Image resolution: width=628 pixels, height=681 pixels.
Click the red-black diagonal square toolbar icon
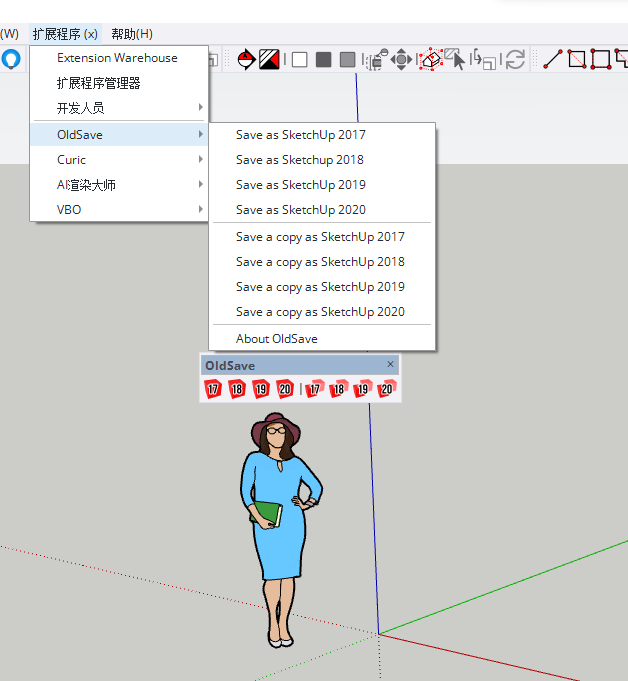[x=269, y=60]
